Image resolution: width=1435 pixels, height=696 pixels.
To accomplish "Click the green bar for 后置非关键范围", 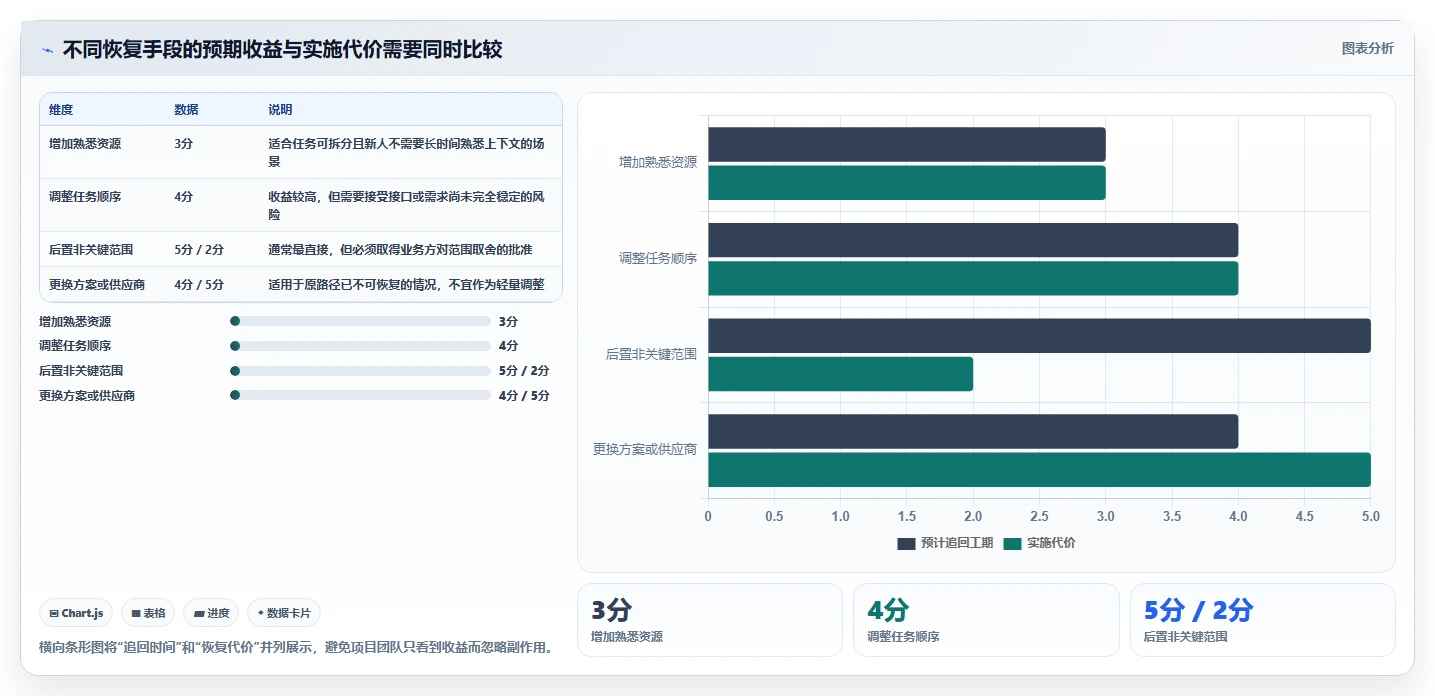I will (840, 374).
